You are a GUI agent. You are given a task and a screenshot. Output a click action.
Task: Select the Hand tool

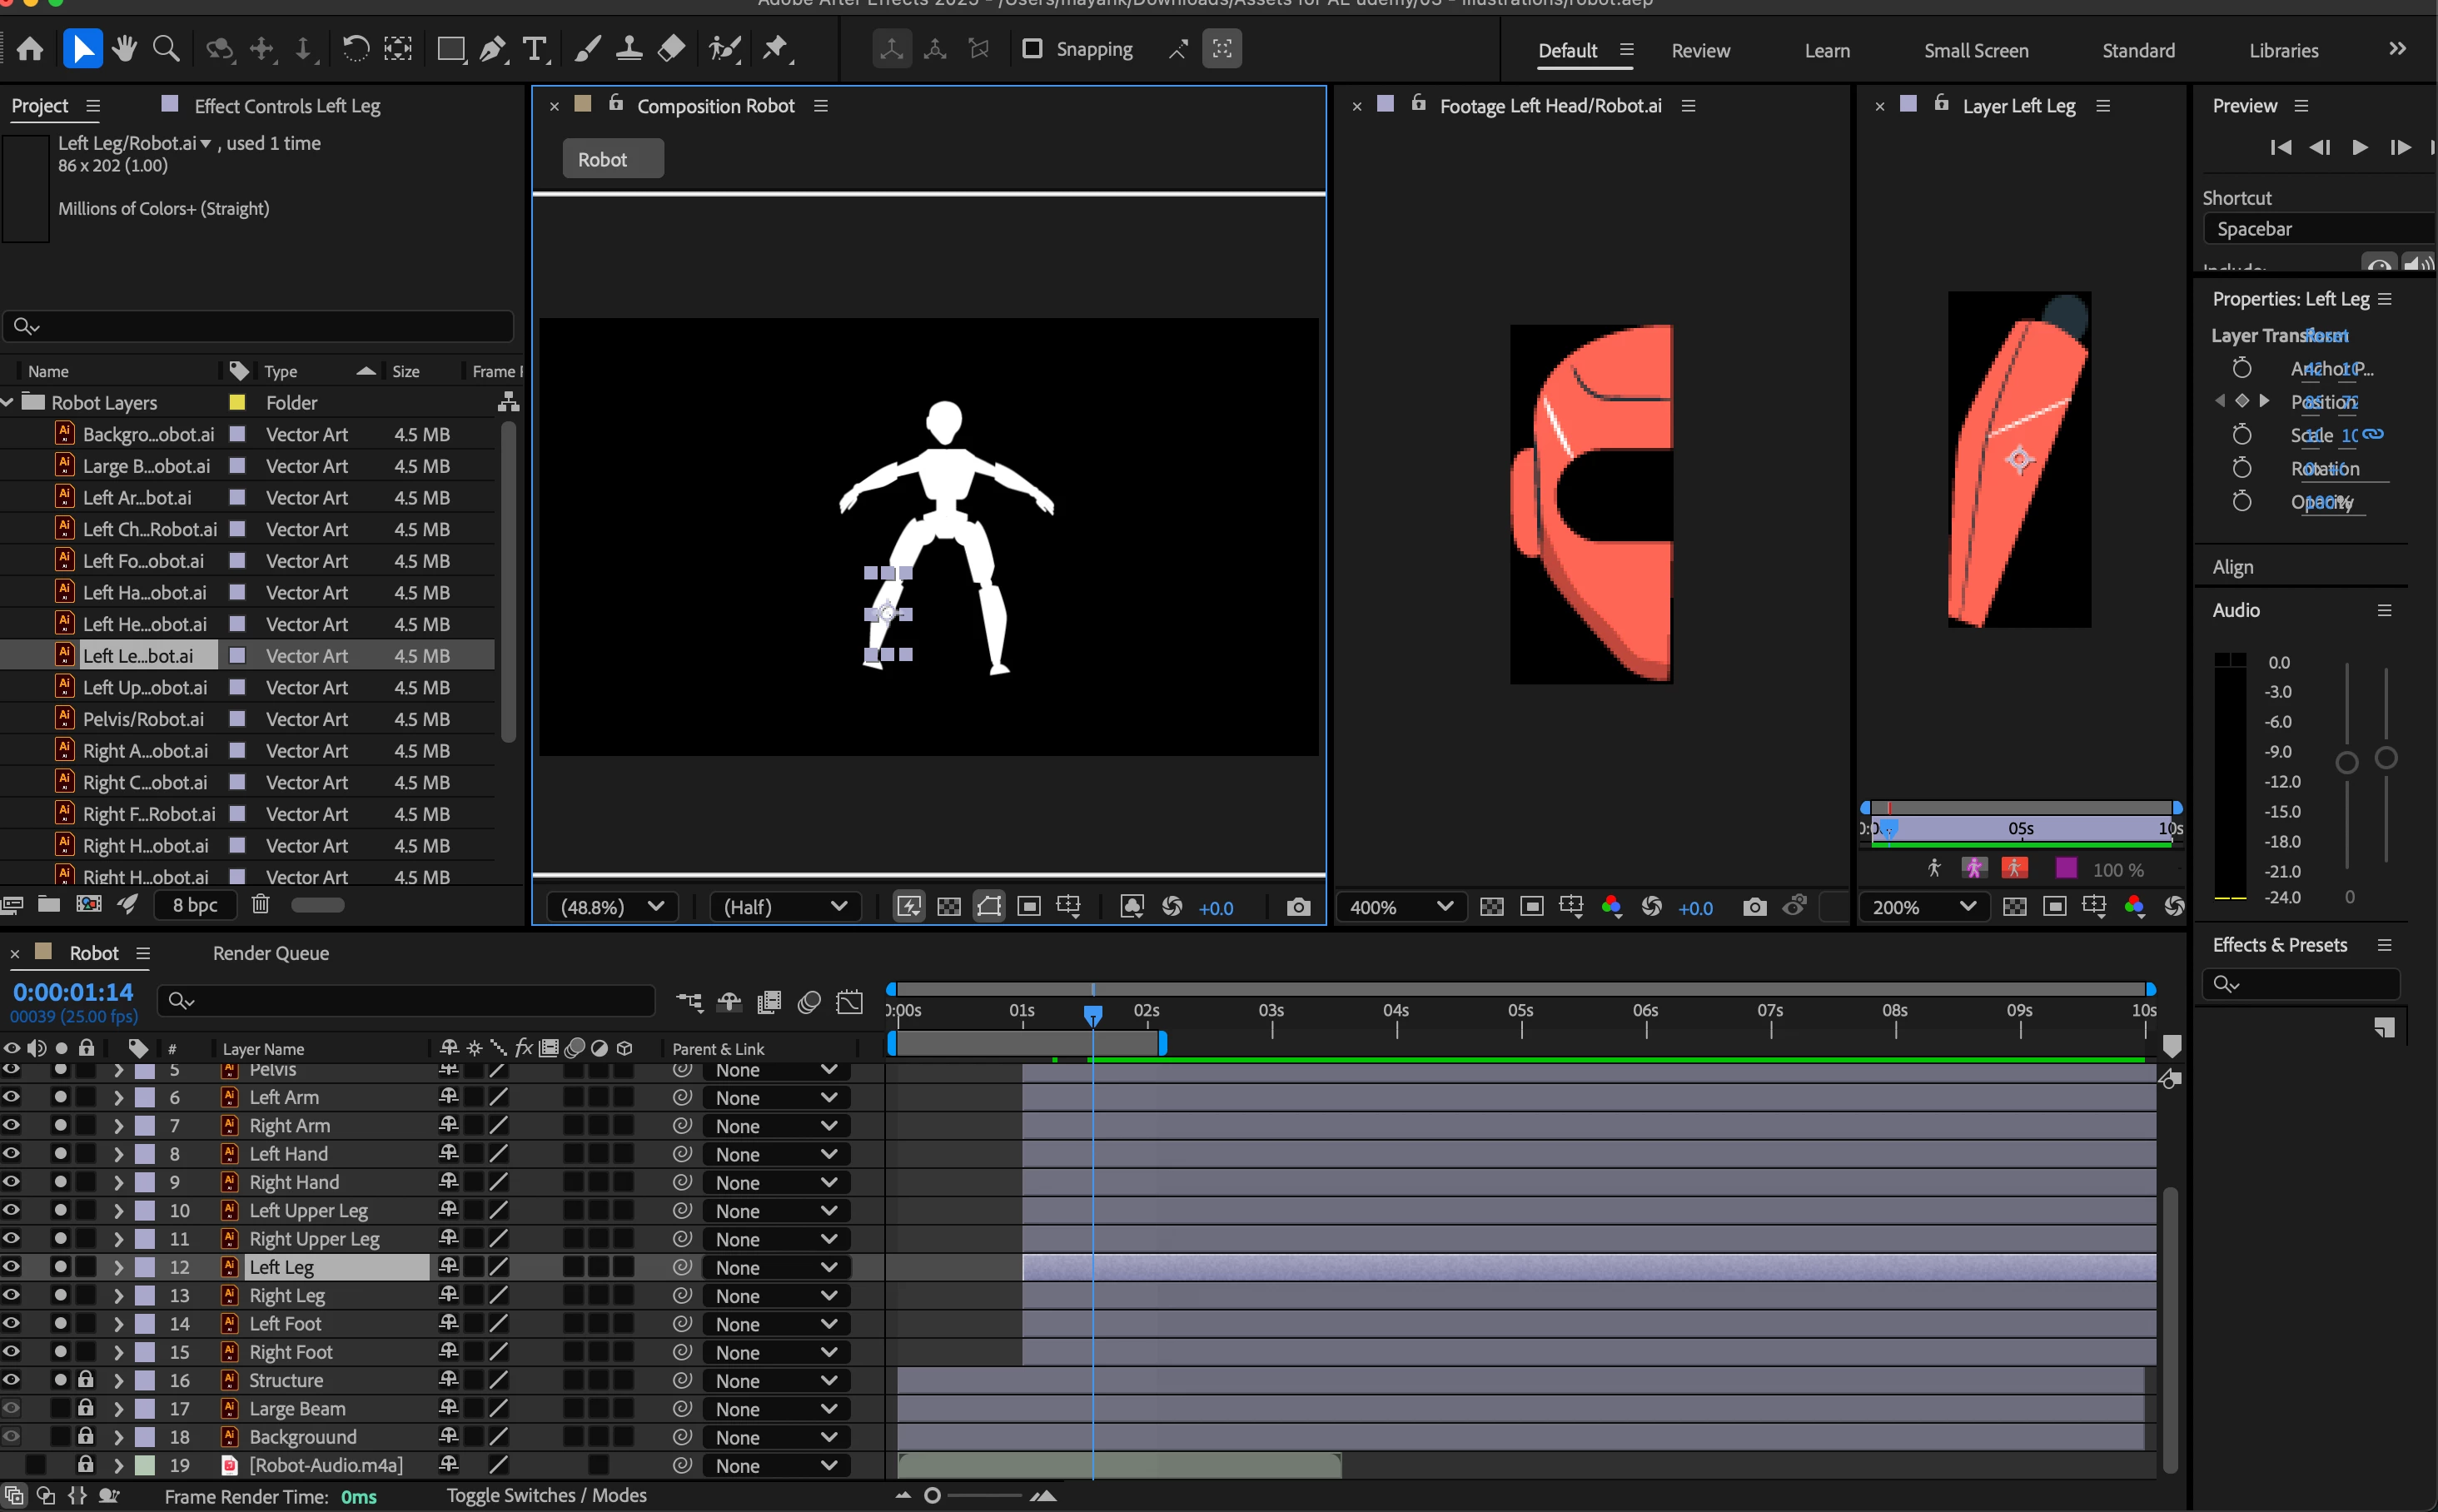tap(124, 49)
